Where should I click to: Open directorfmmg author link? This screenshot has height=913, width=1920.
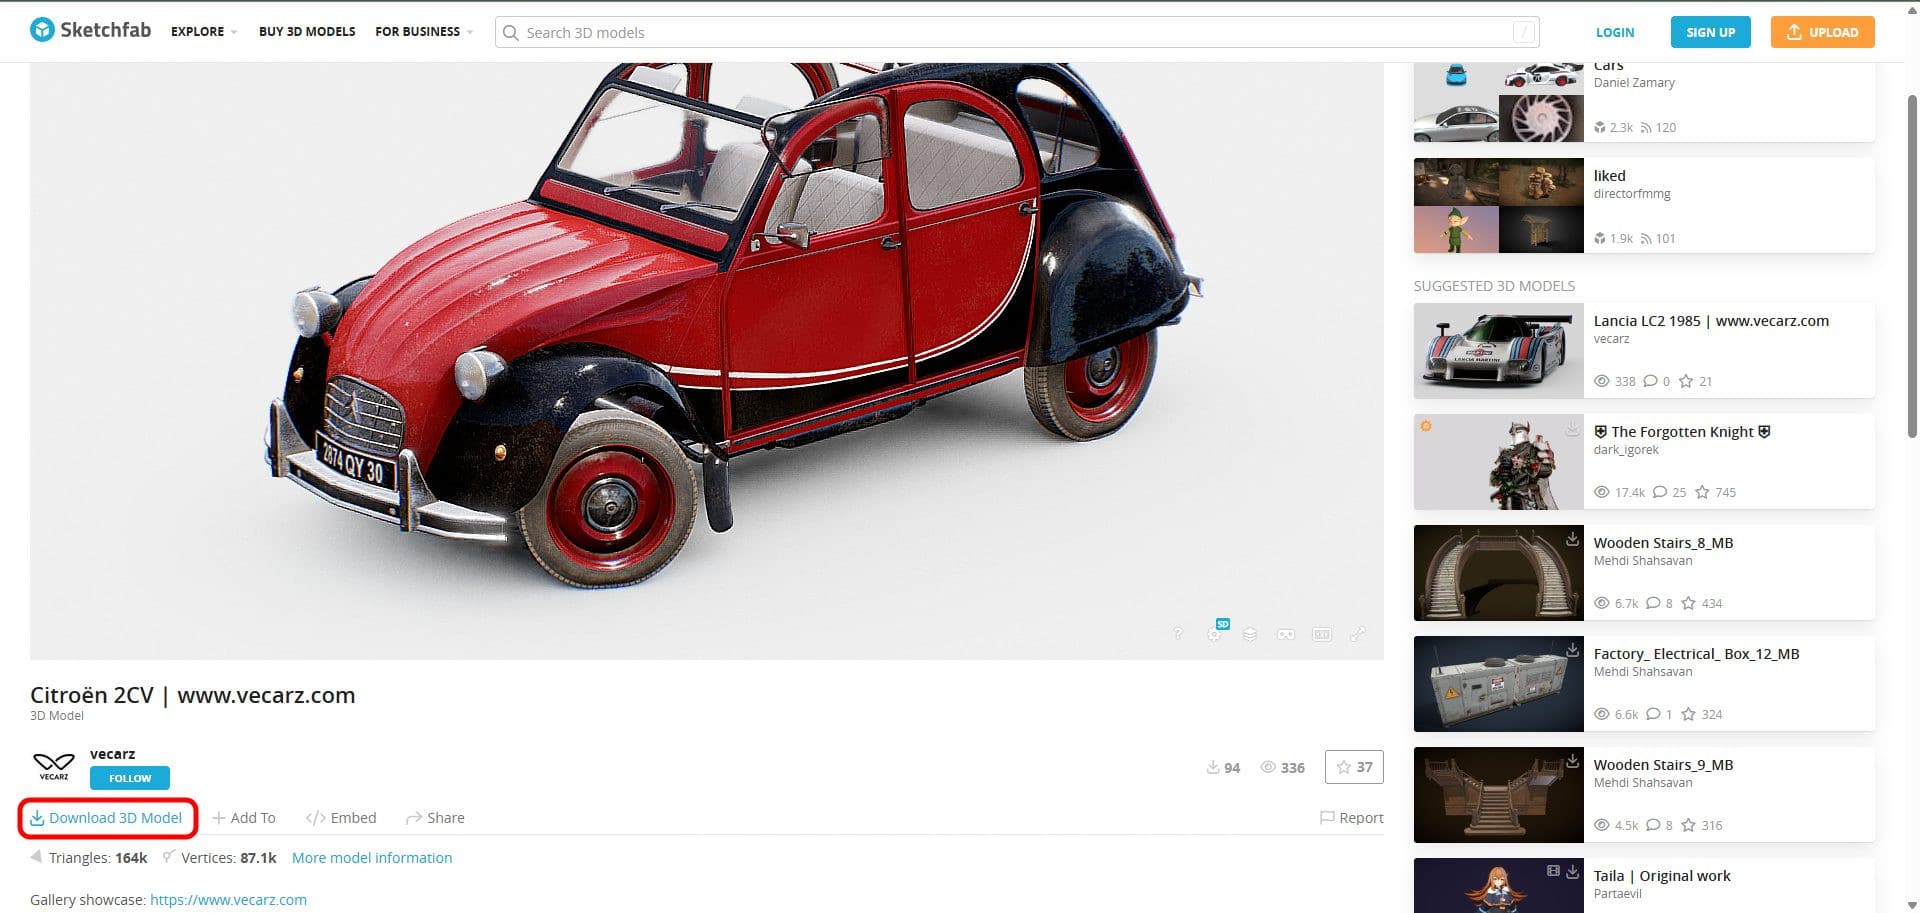[x=1632, y=194]
